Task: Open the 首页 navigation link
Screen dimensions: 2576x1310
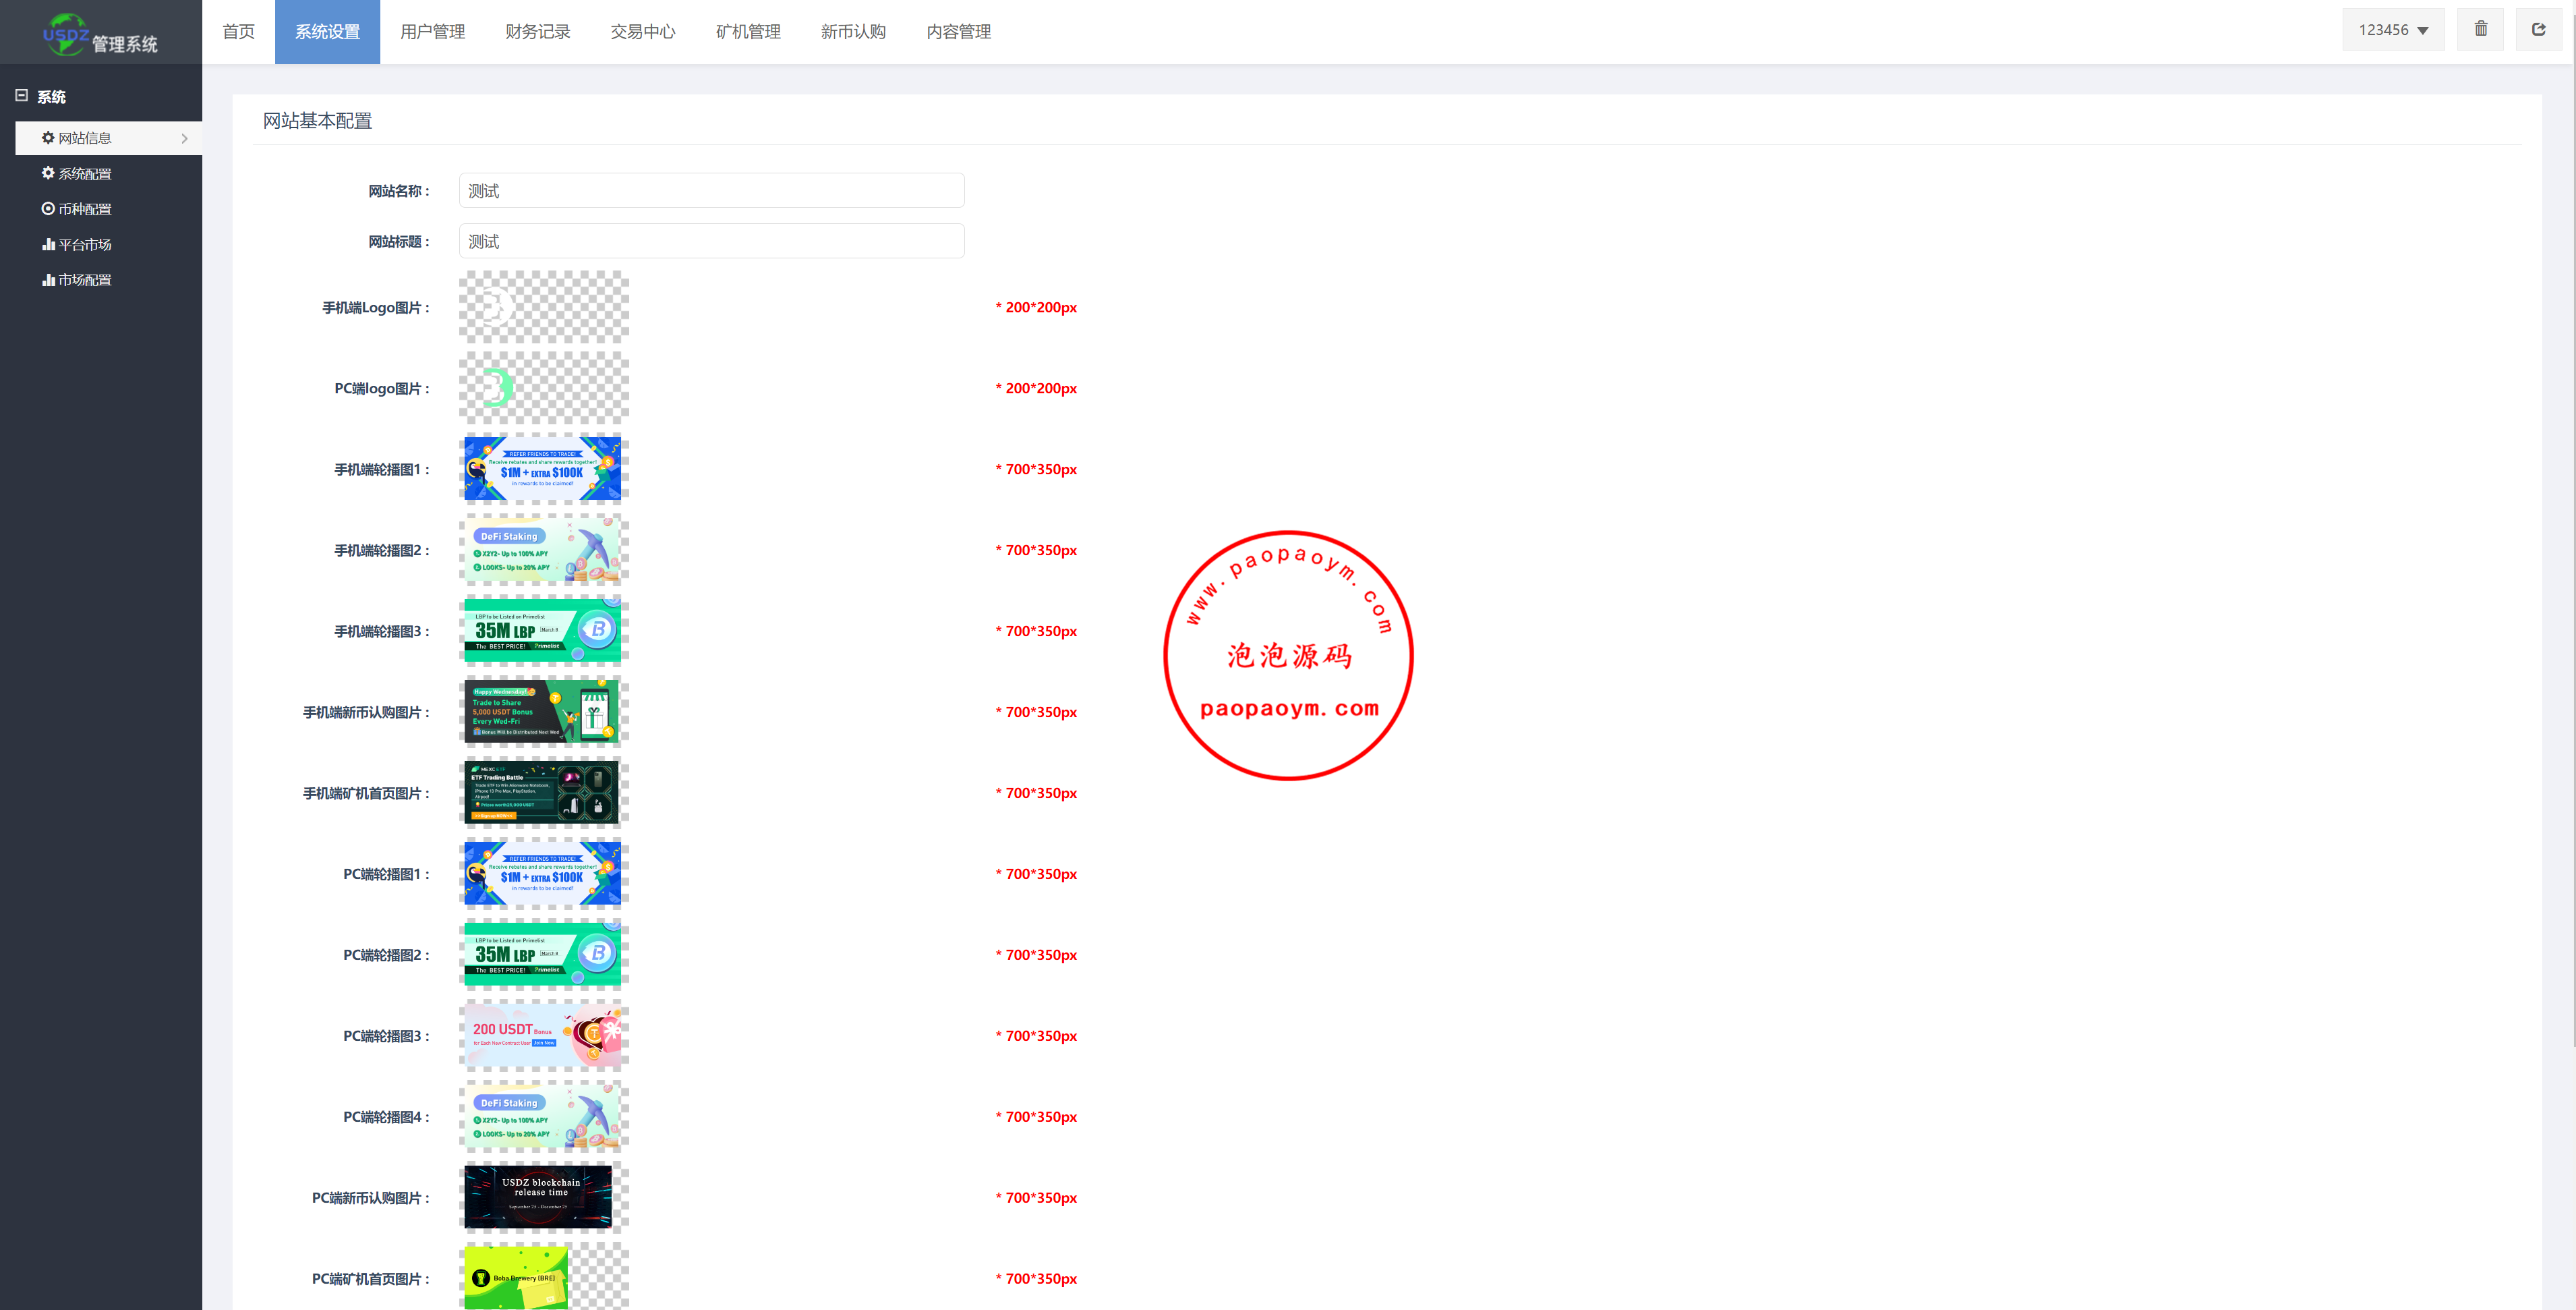Action: click(x=238, y=32)
